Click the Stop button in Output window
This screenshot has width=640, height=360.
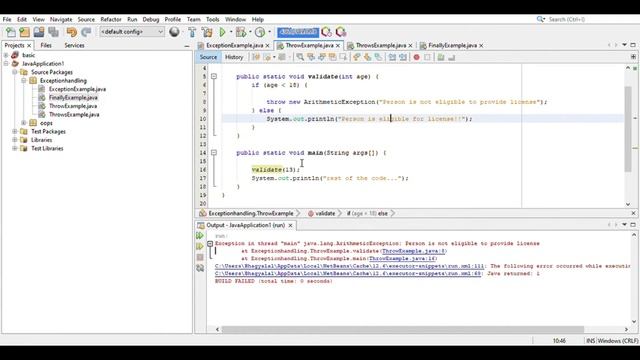200,257
